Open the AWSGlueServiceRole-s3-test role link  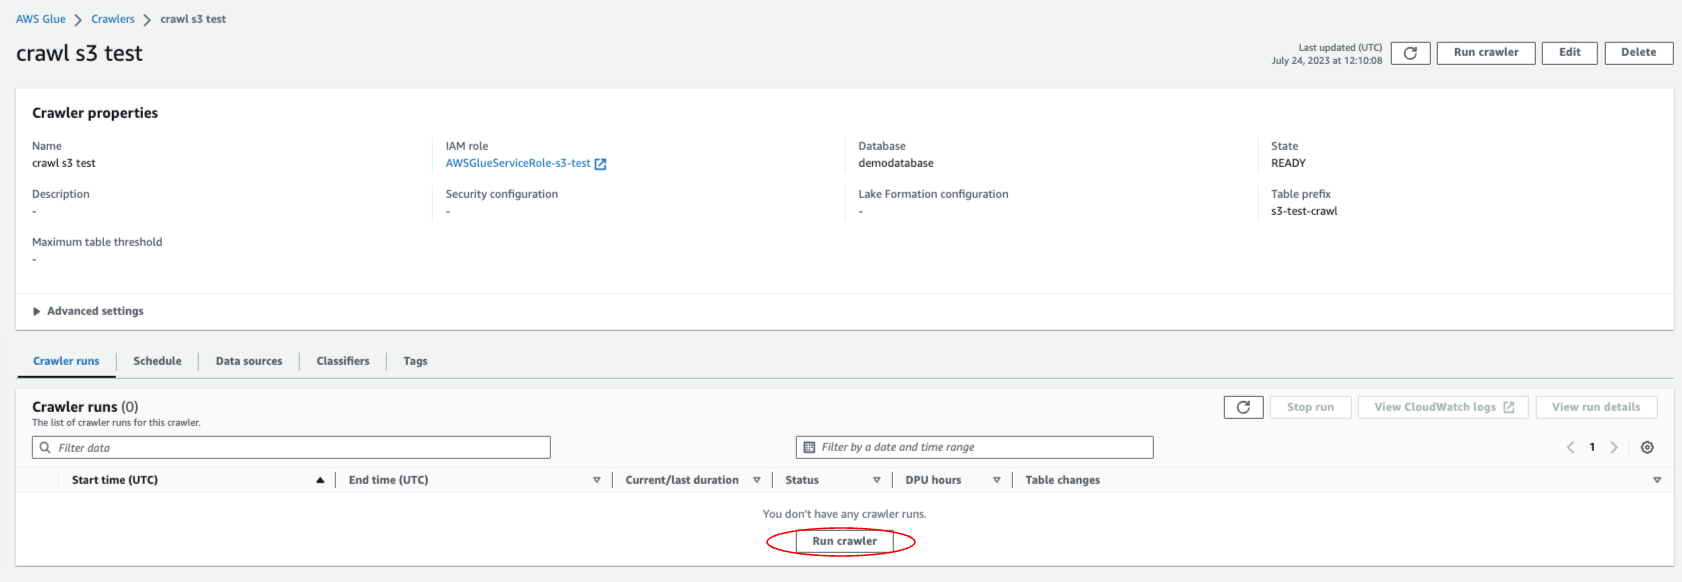click(x=517, y=163)
